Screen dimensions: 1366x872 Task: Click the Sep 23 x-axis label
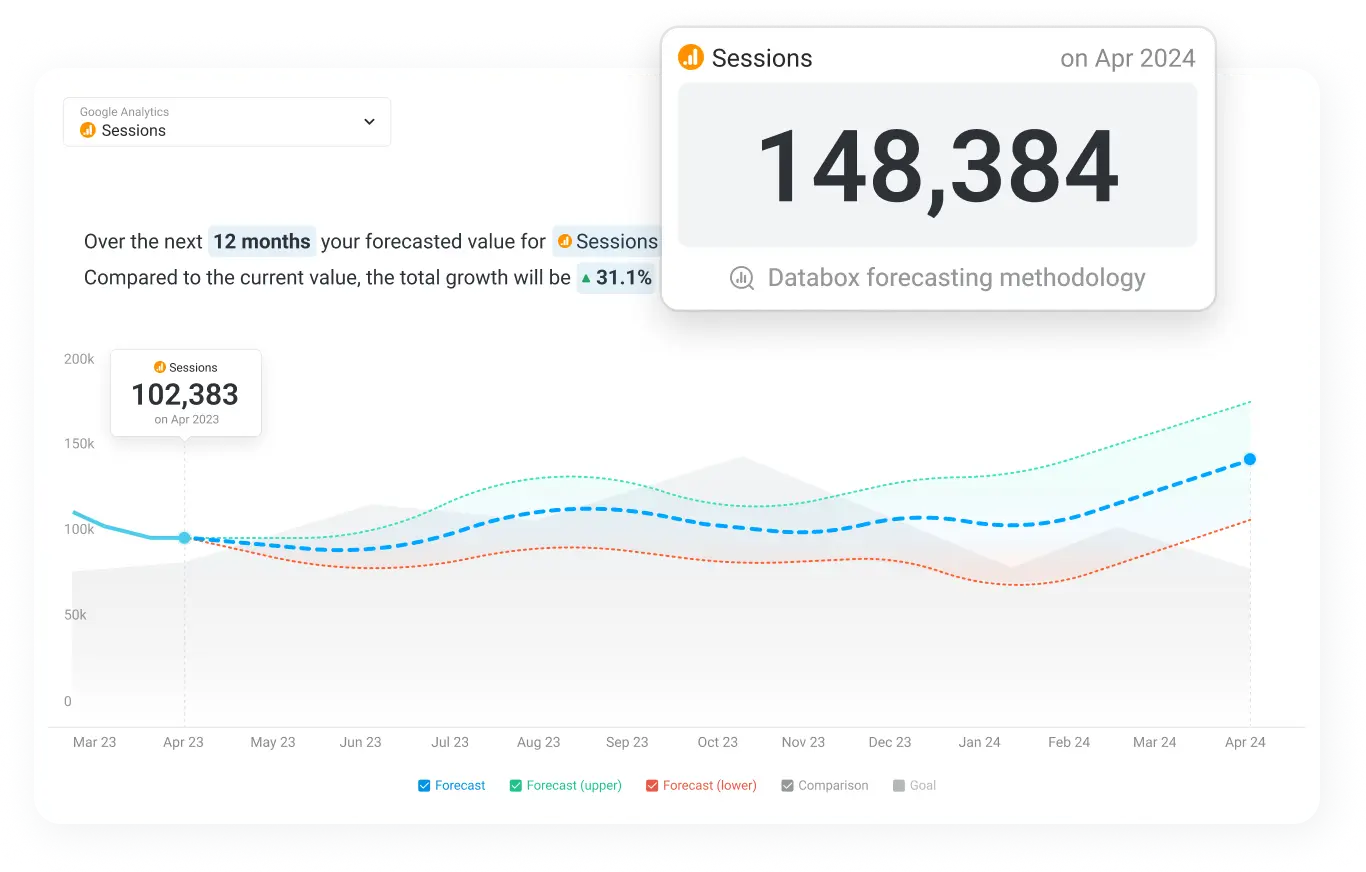[x=627, y=742]
